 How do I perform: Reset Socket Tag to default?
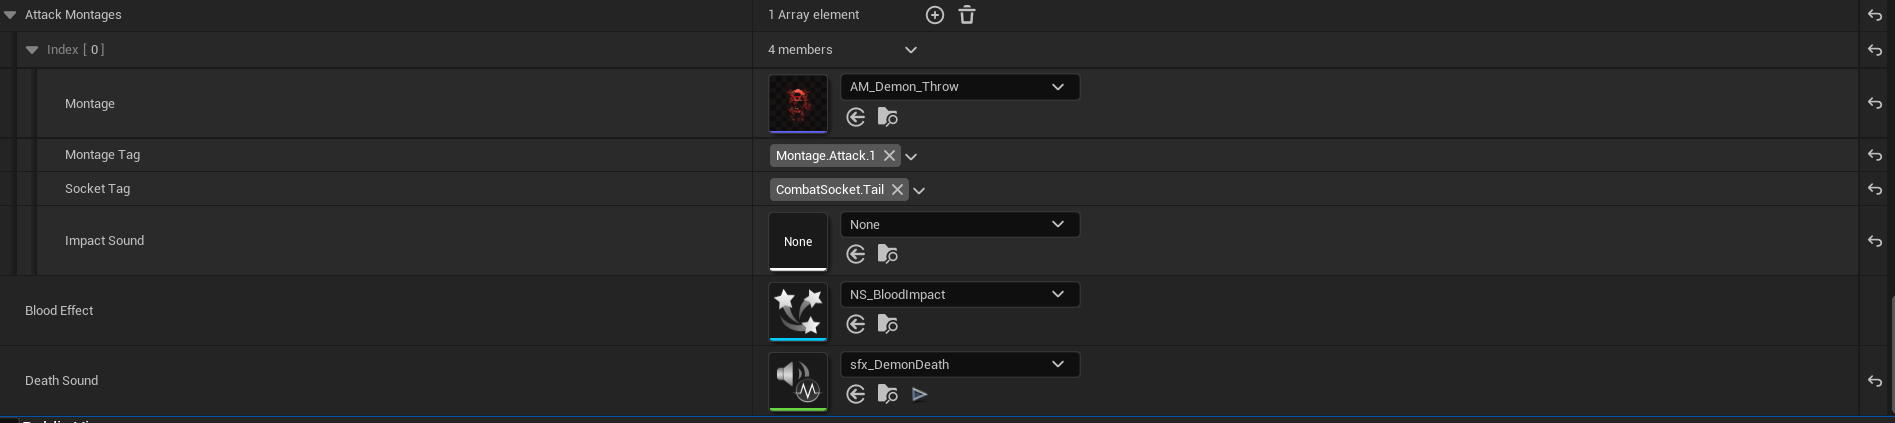(1875, 189)
